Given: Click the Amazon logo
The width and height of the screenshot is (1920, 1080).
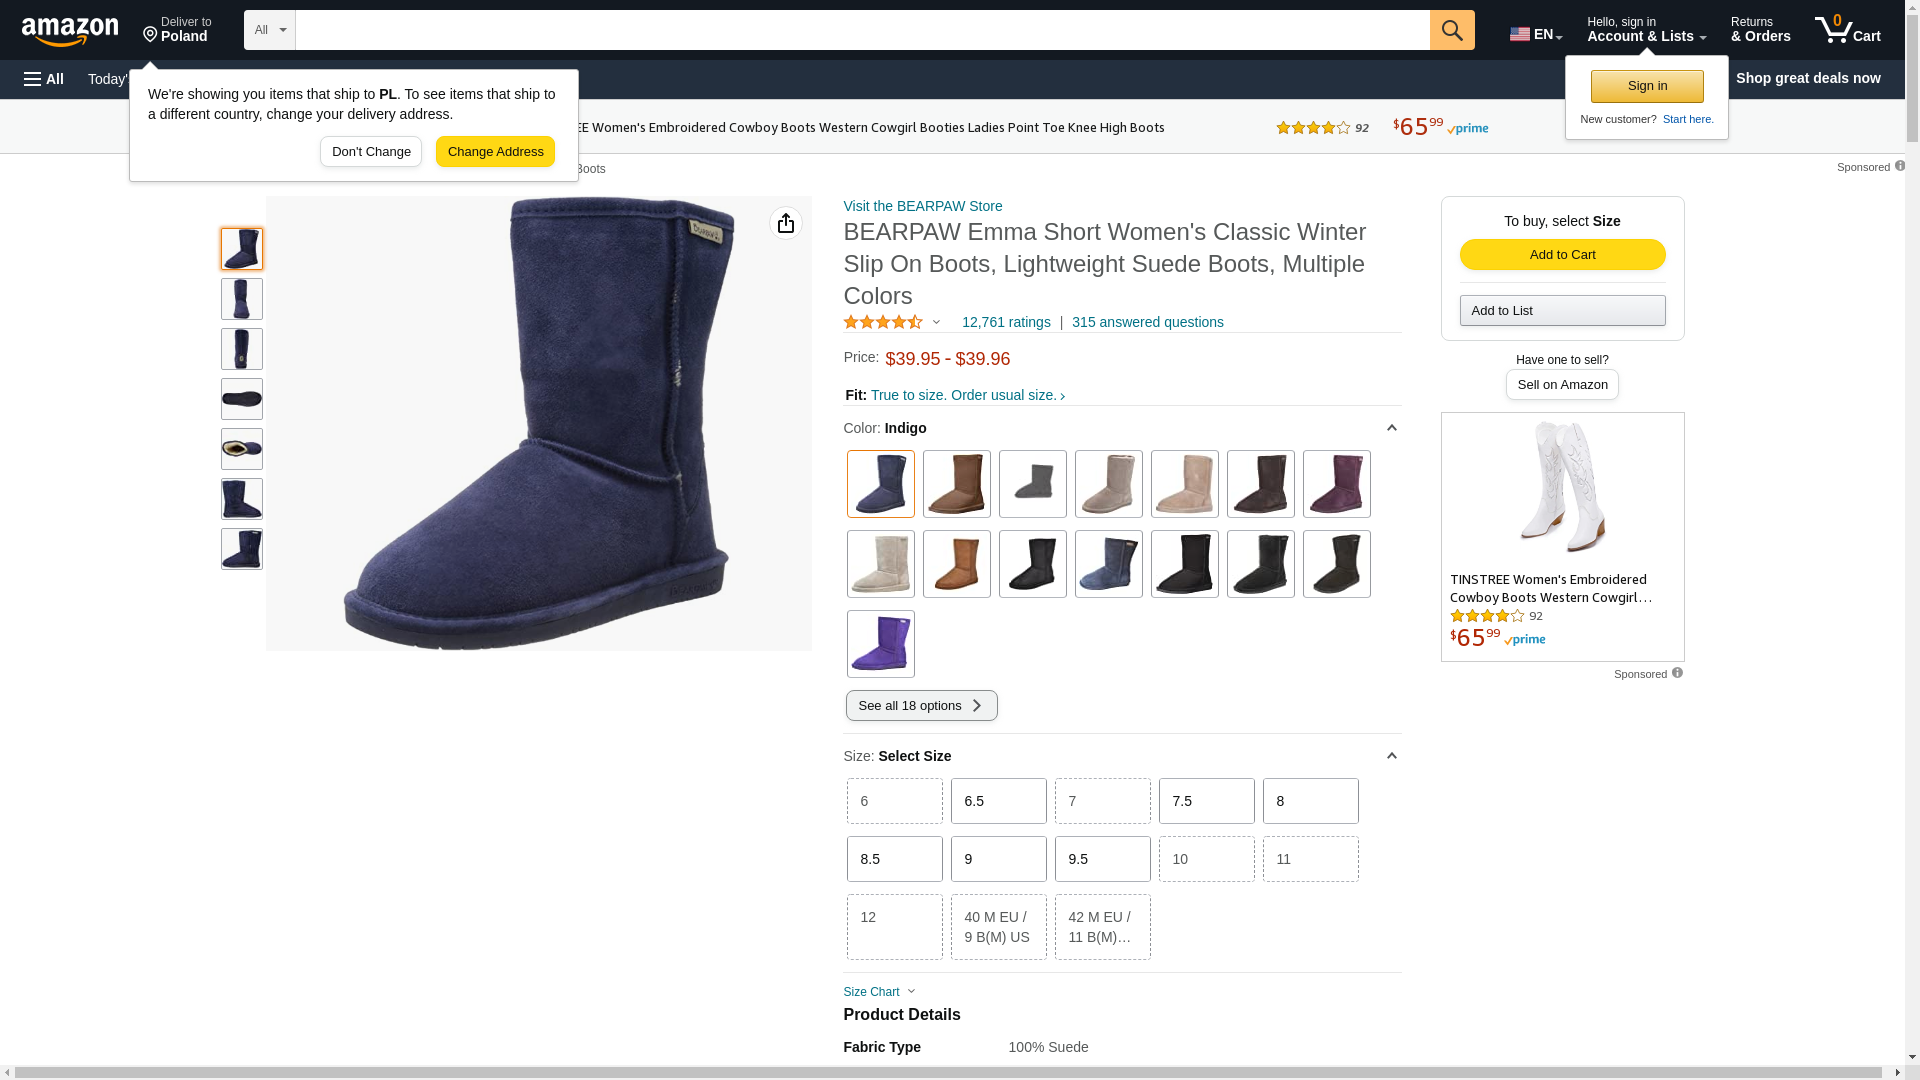Looking at the screenshot, I should tap(70, 31).
